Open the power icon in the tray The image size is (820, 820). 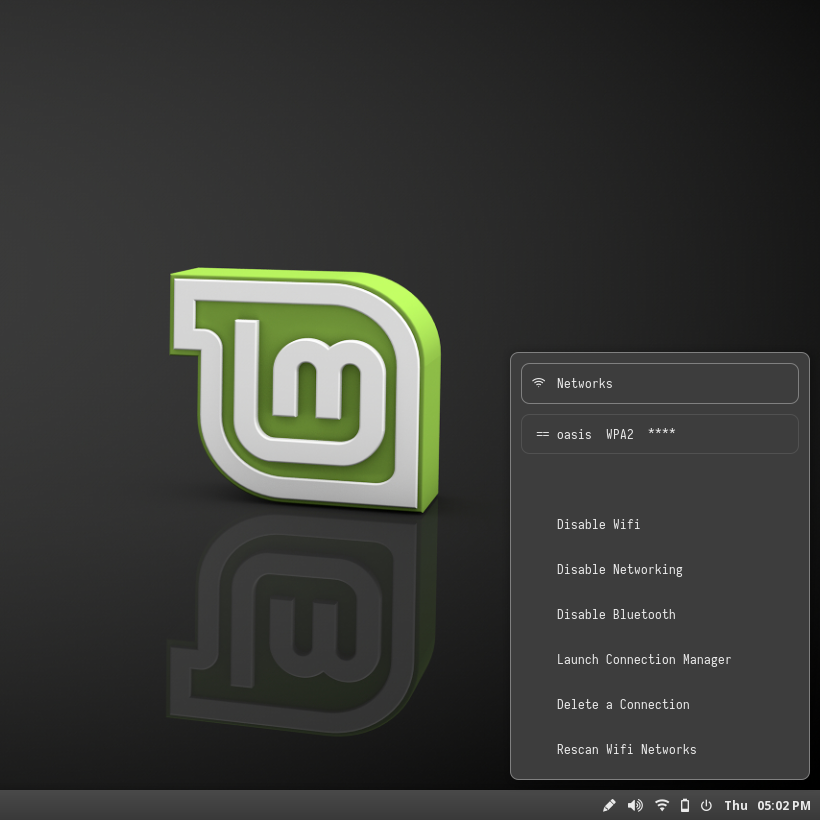coord(706,805)
